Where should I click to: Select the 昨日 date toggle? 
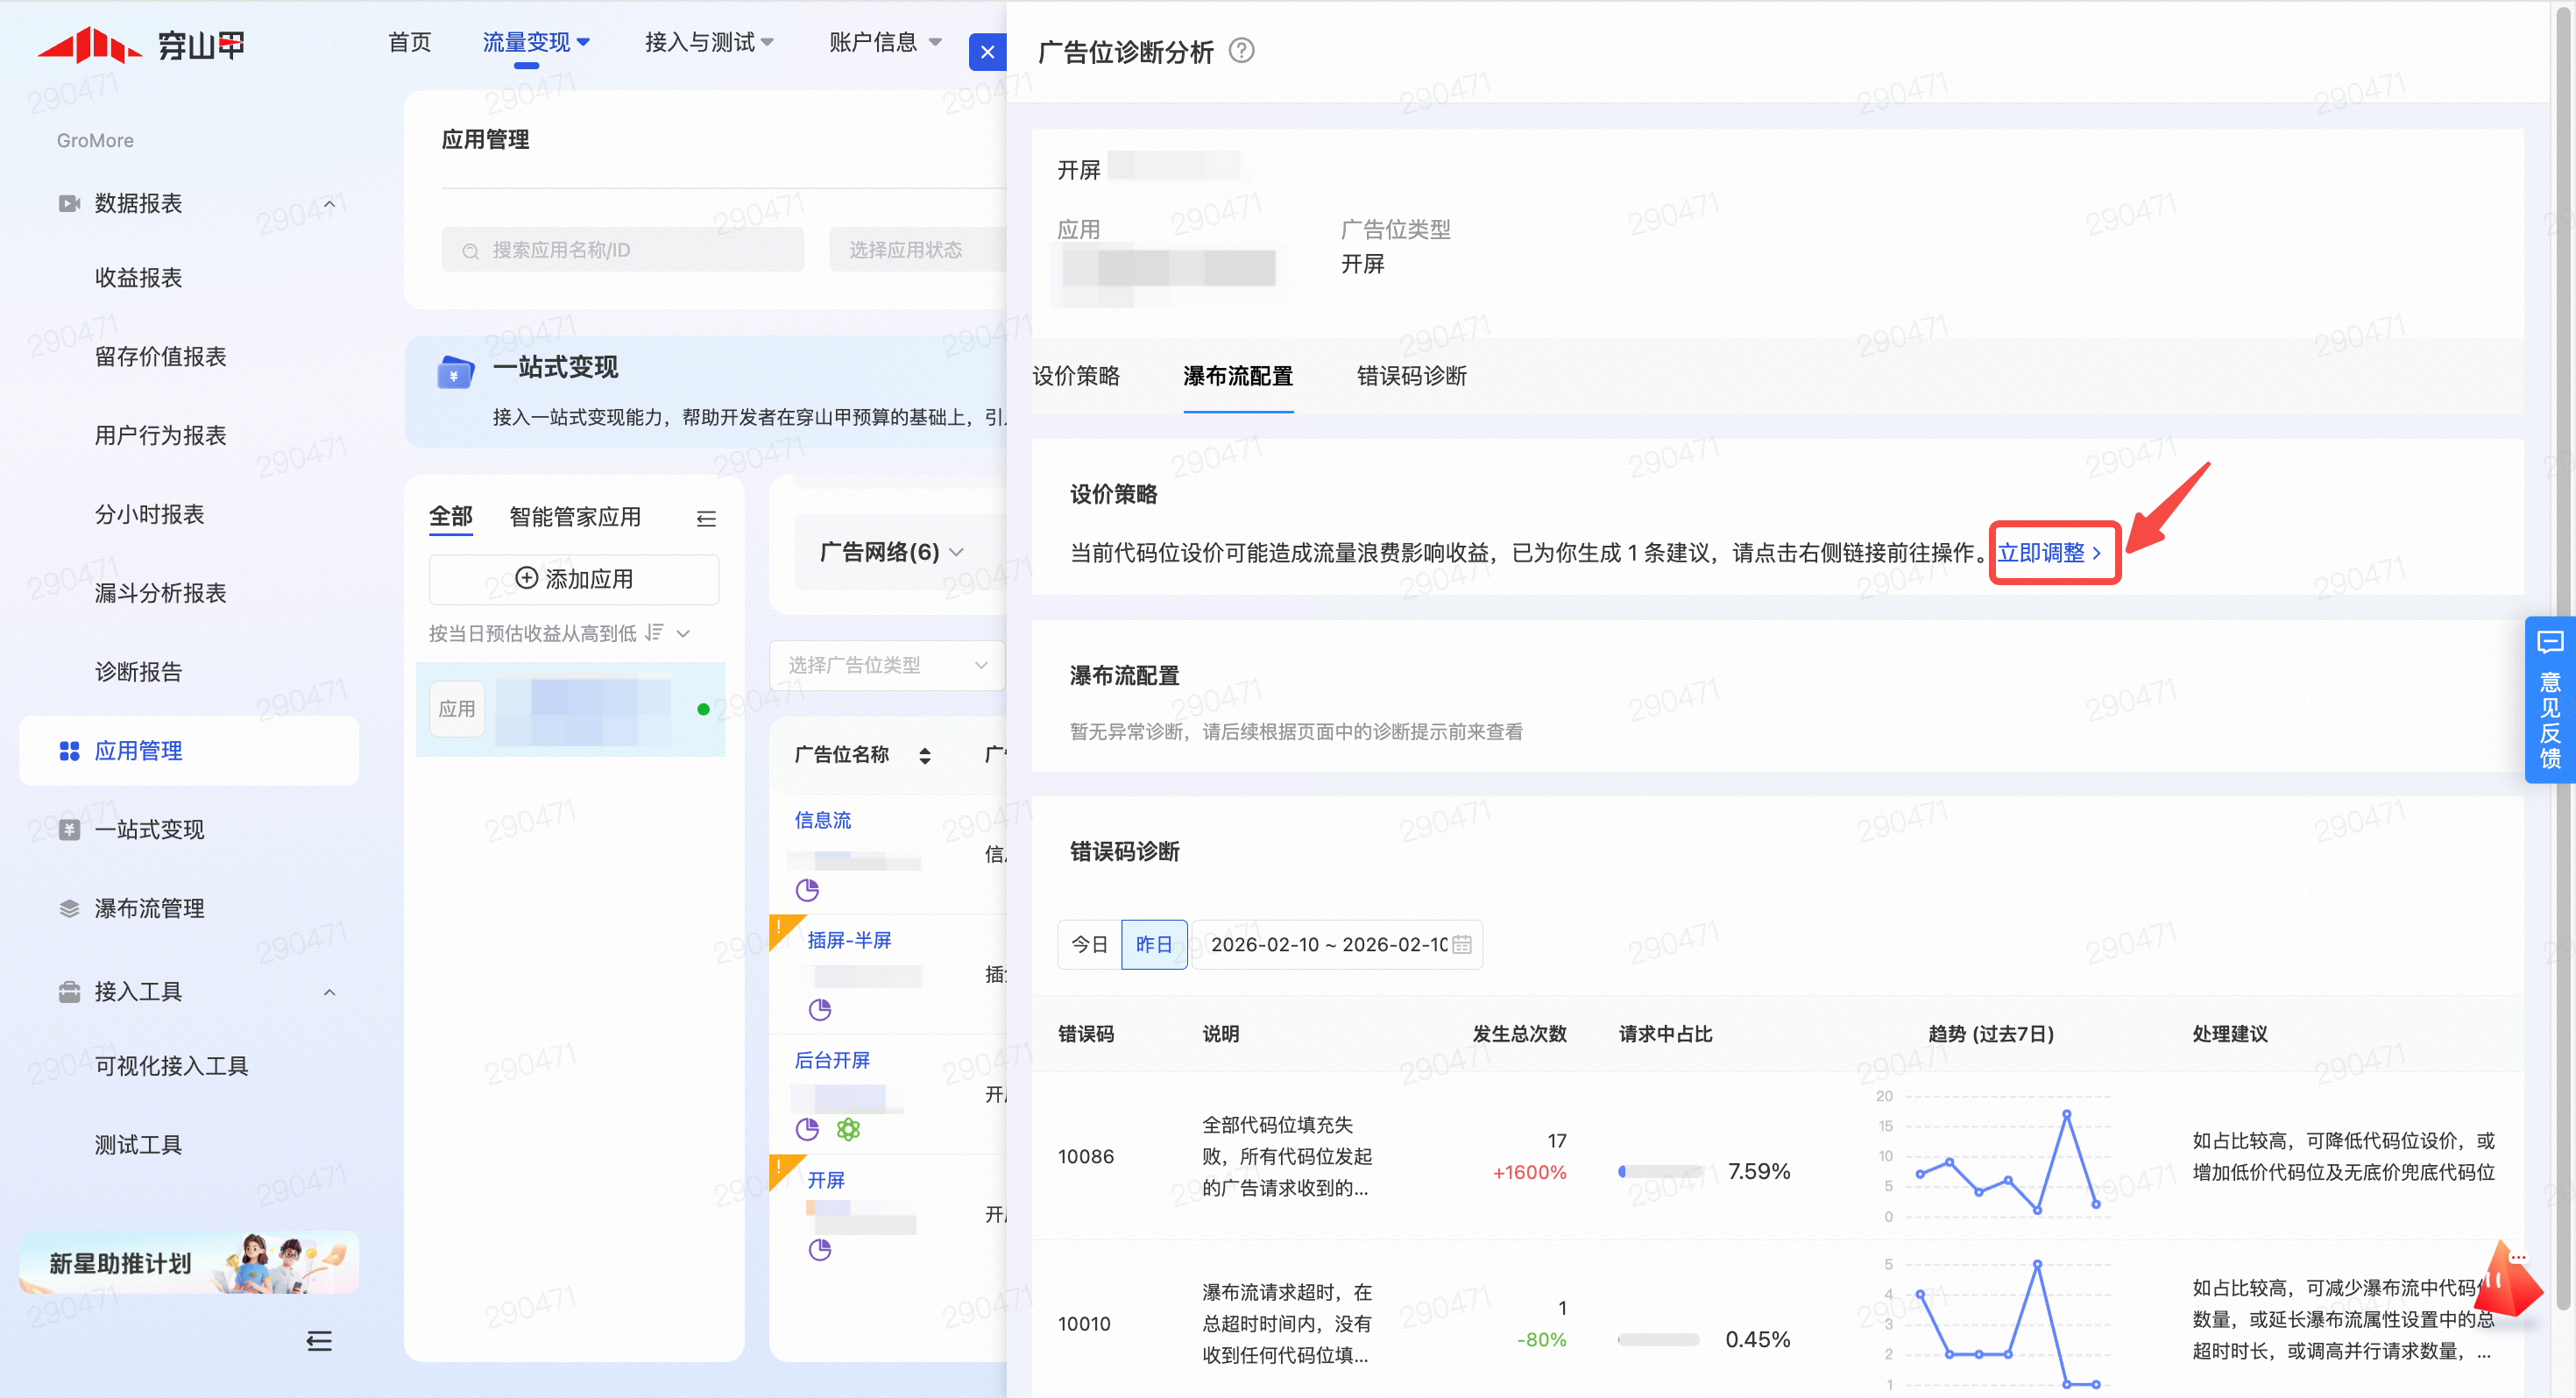1153,944
